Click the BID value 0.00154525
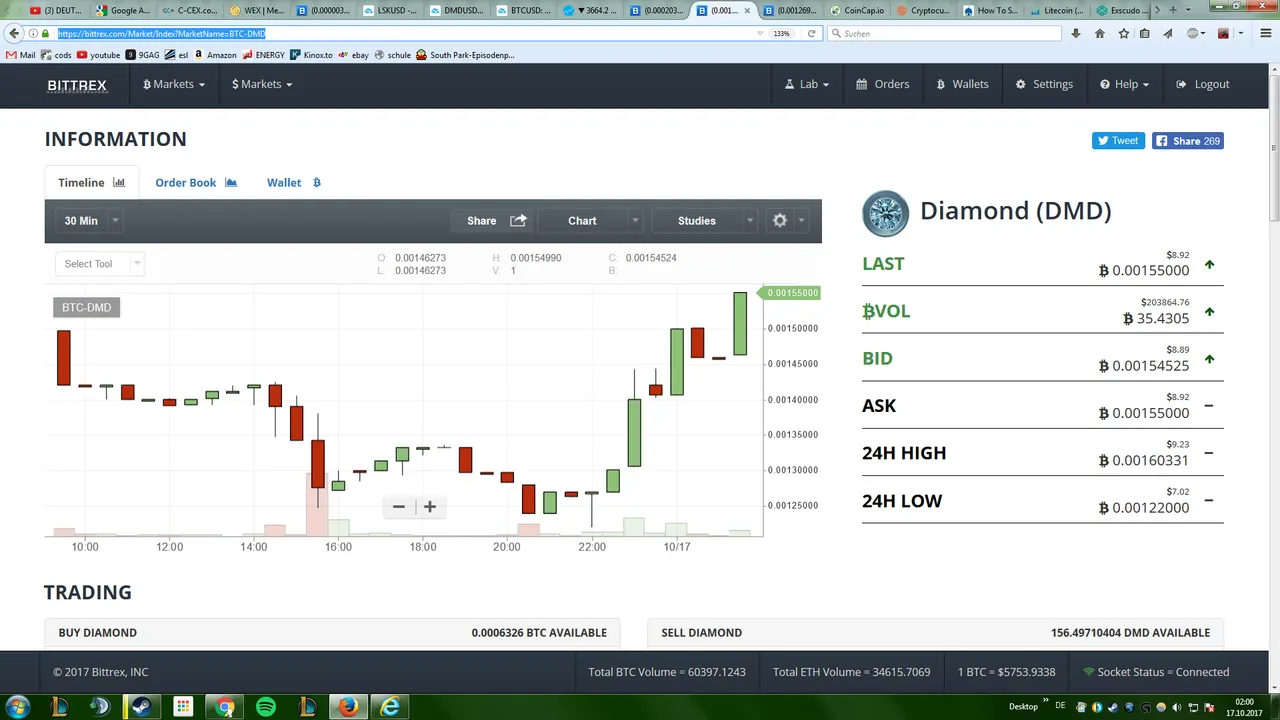The image size is (1280, 720). point(1144,365)
